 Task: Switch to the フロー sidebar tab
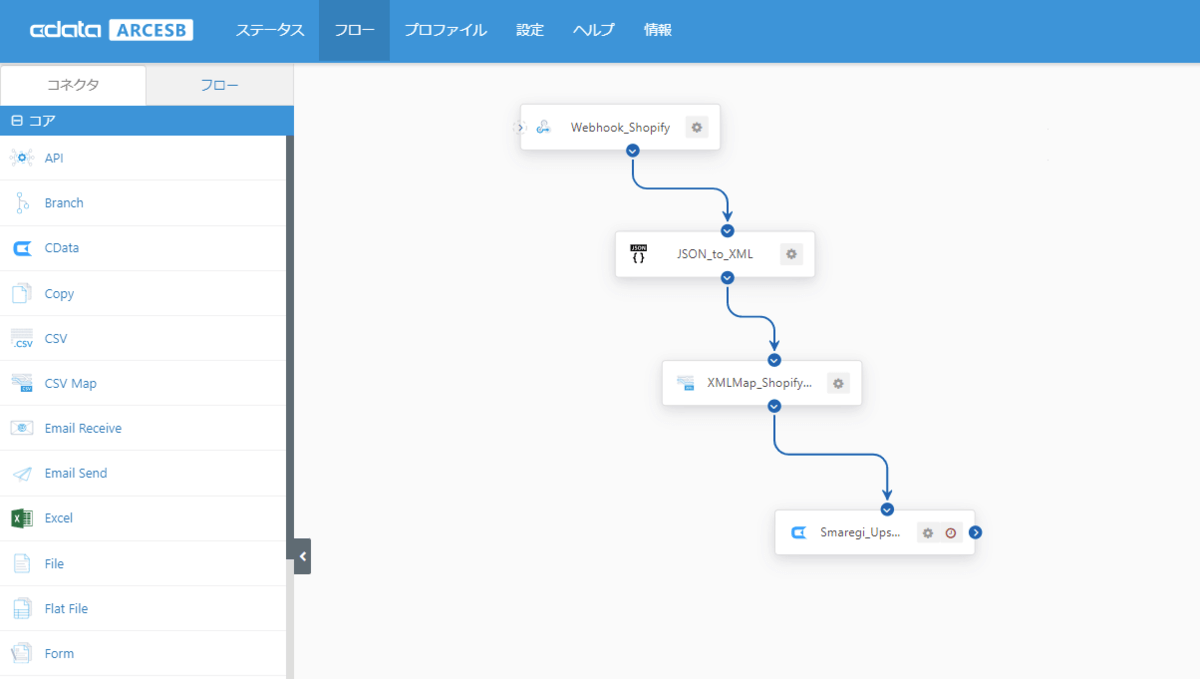point(219,85)
